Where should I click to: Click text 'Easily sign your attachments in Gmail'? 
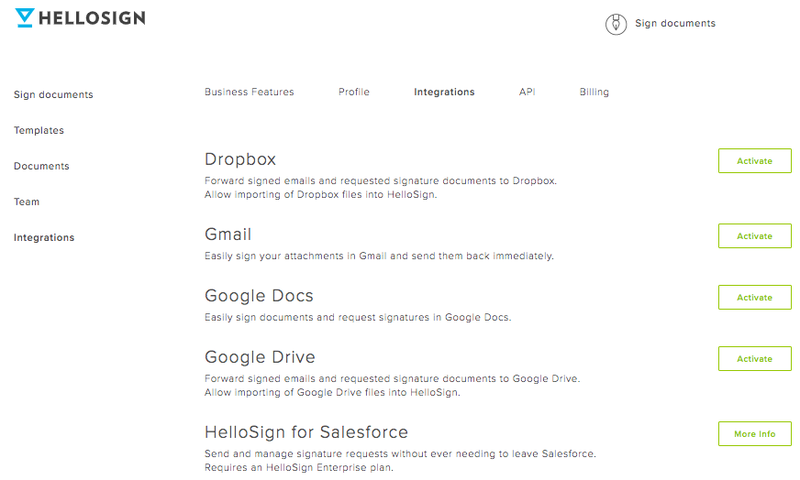(x=295, y=256)
